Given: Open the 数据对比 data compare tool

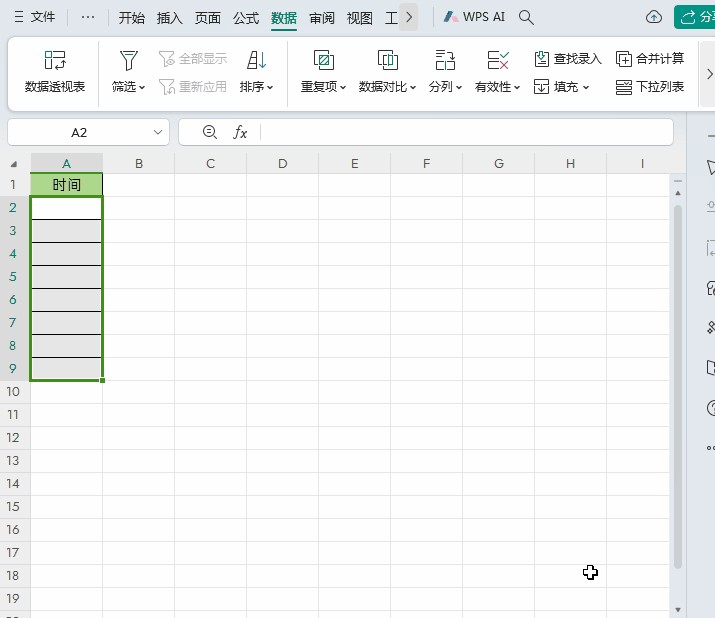Looking at the screenshot, I should (388, 61).
